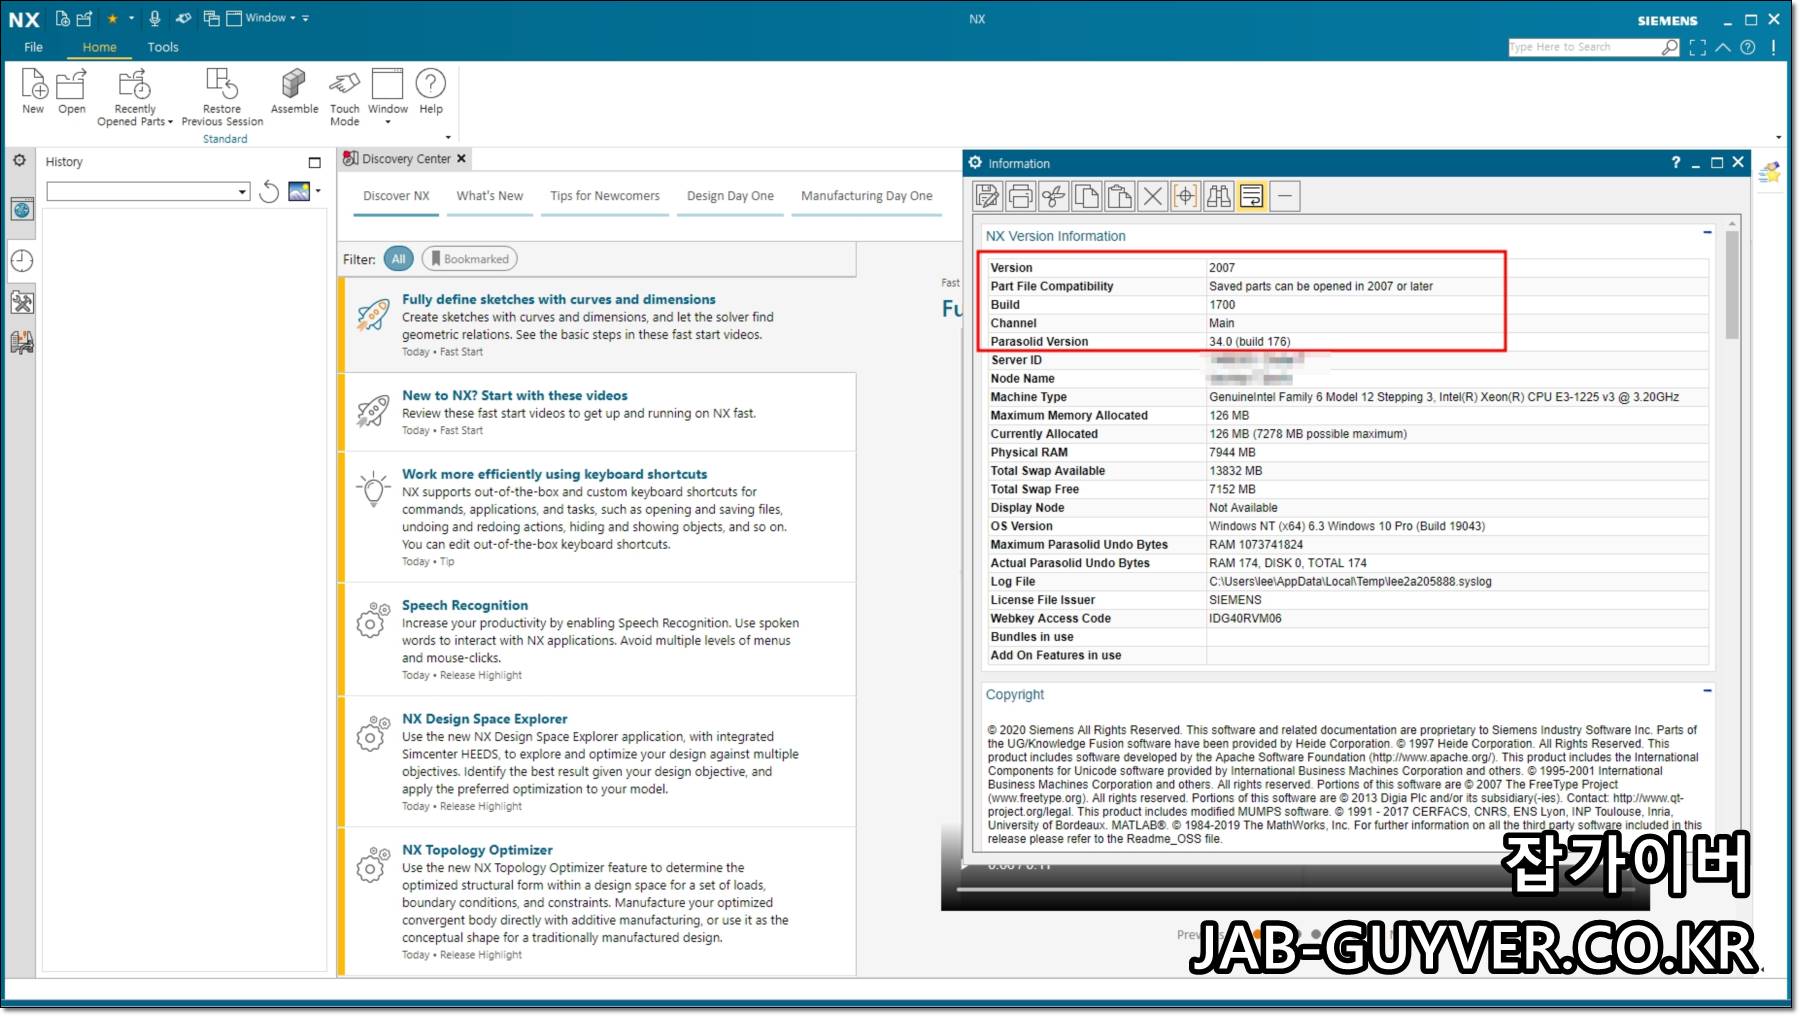Click Paste clipboard icon in Information window
Image resolution: width=1800 pixels, height=1016 pixels.
[1119, 196]
